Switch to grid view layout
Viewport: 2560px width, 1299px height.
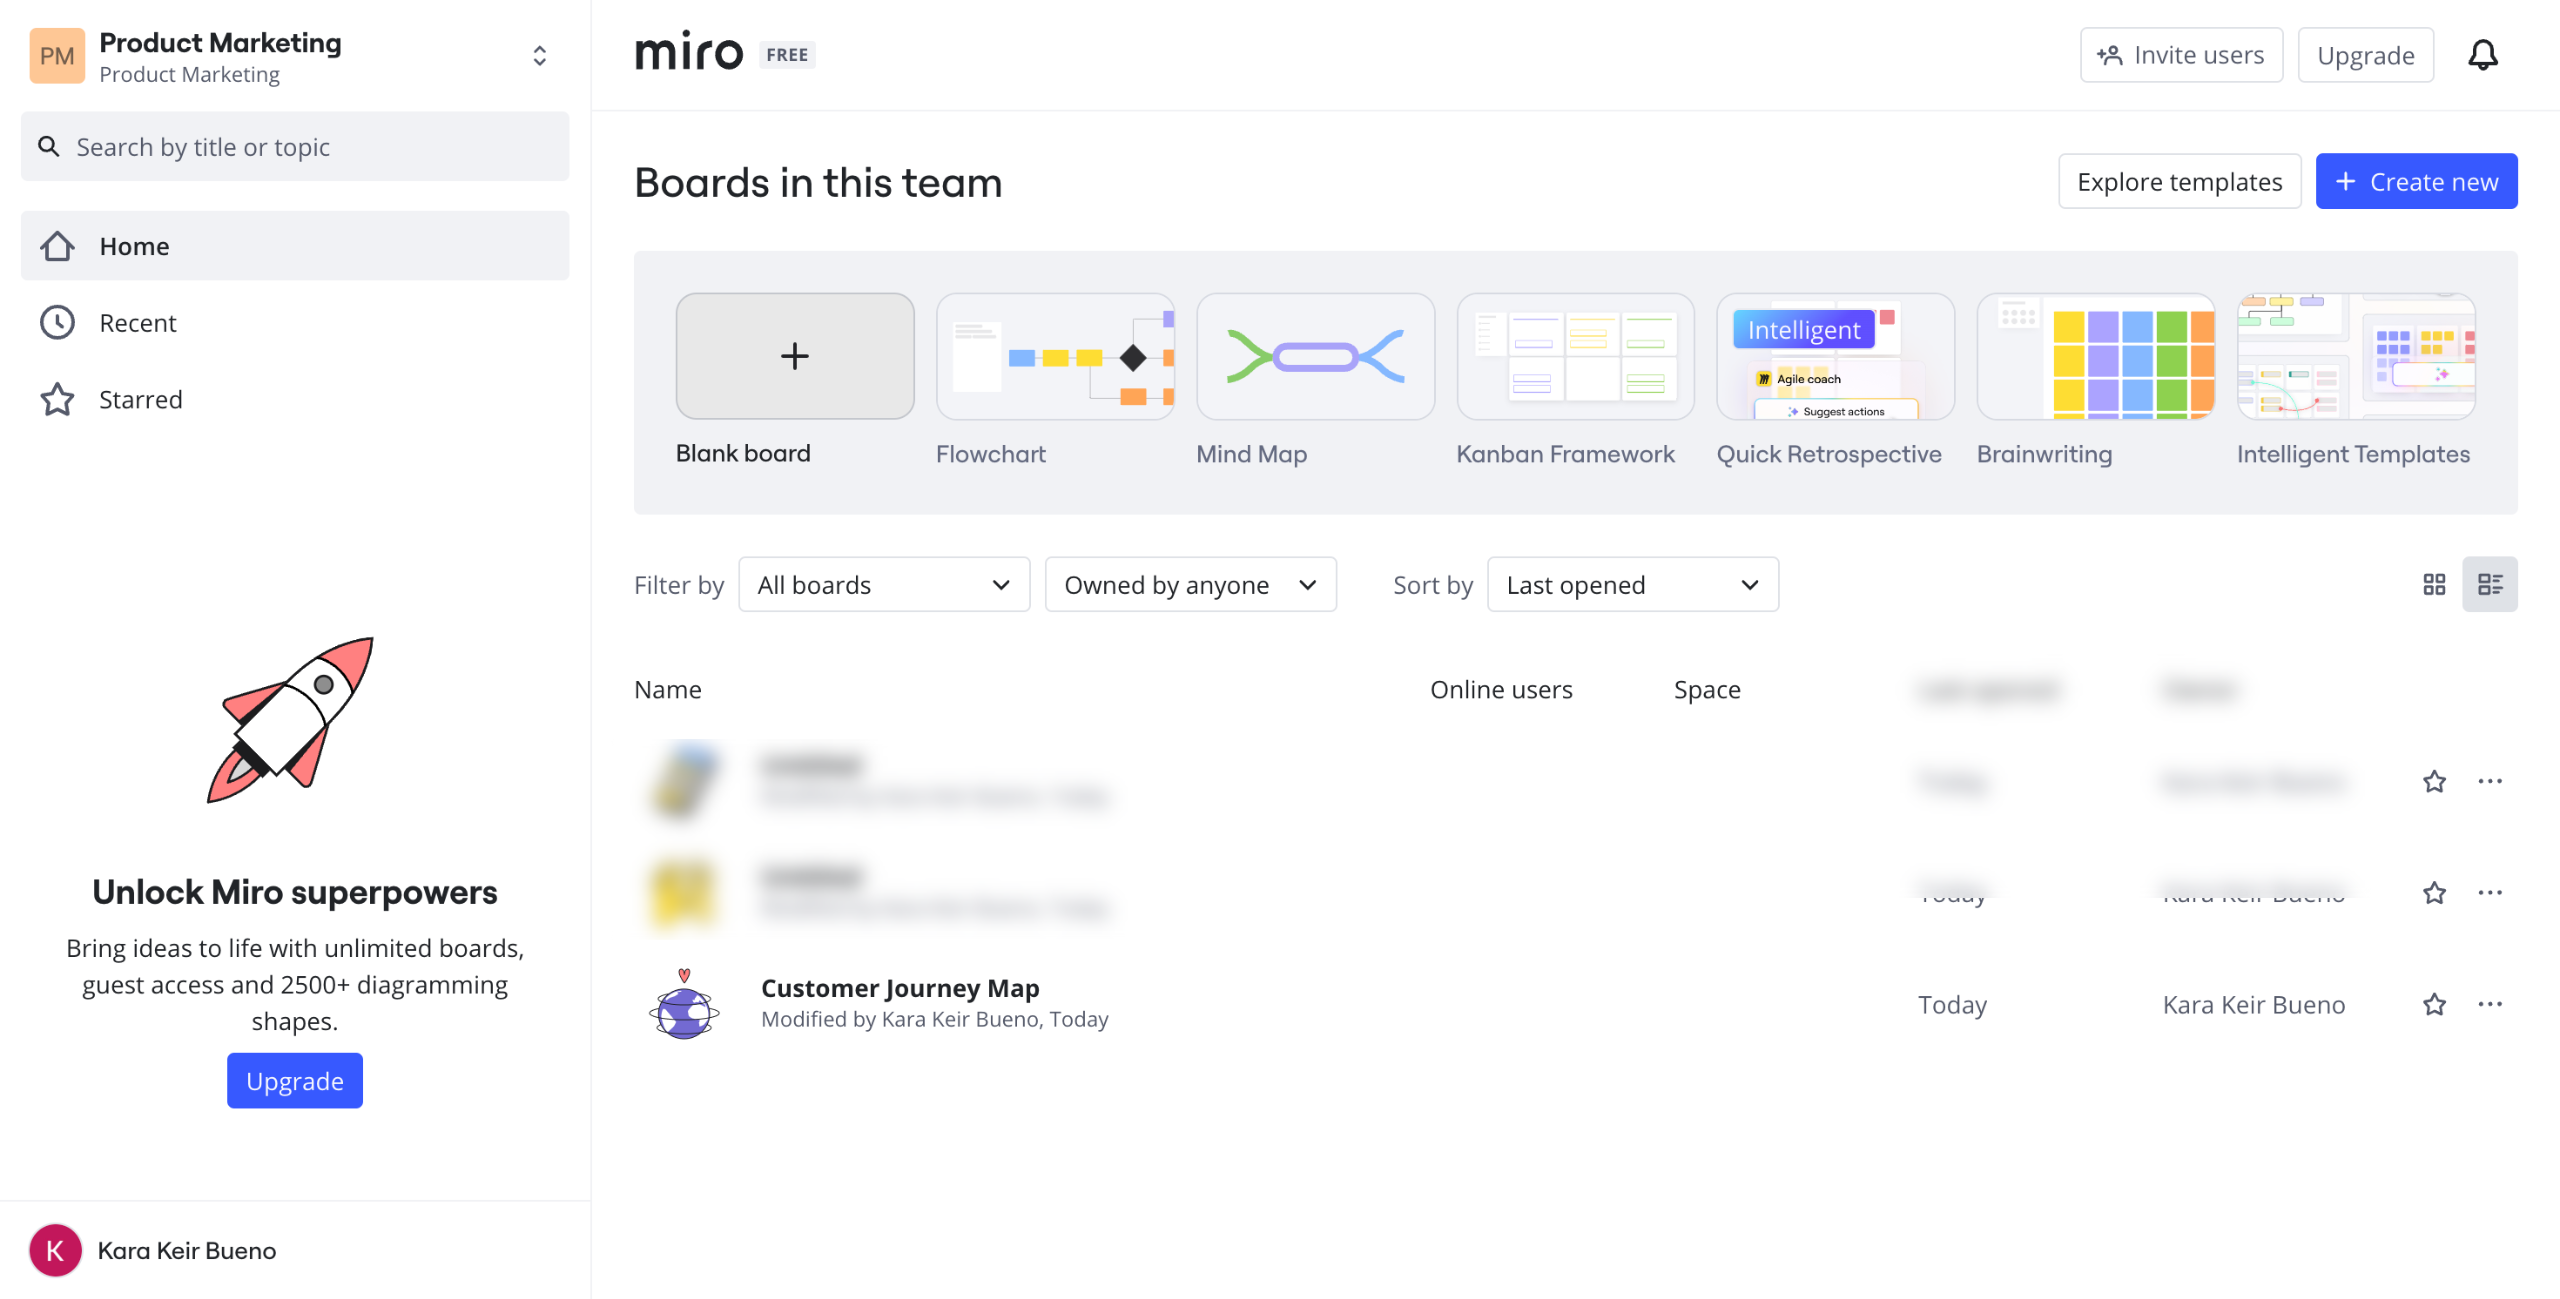click(x=2434, y=585)
